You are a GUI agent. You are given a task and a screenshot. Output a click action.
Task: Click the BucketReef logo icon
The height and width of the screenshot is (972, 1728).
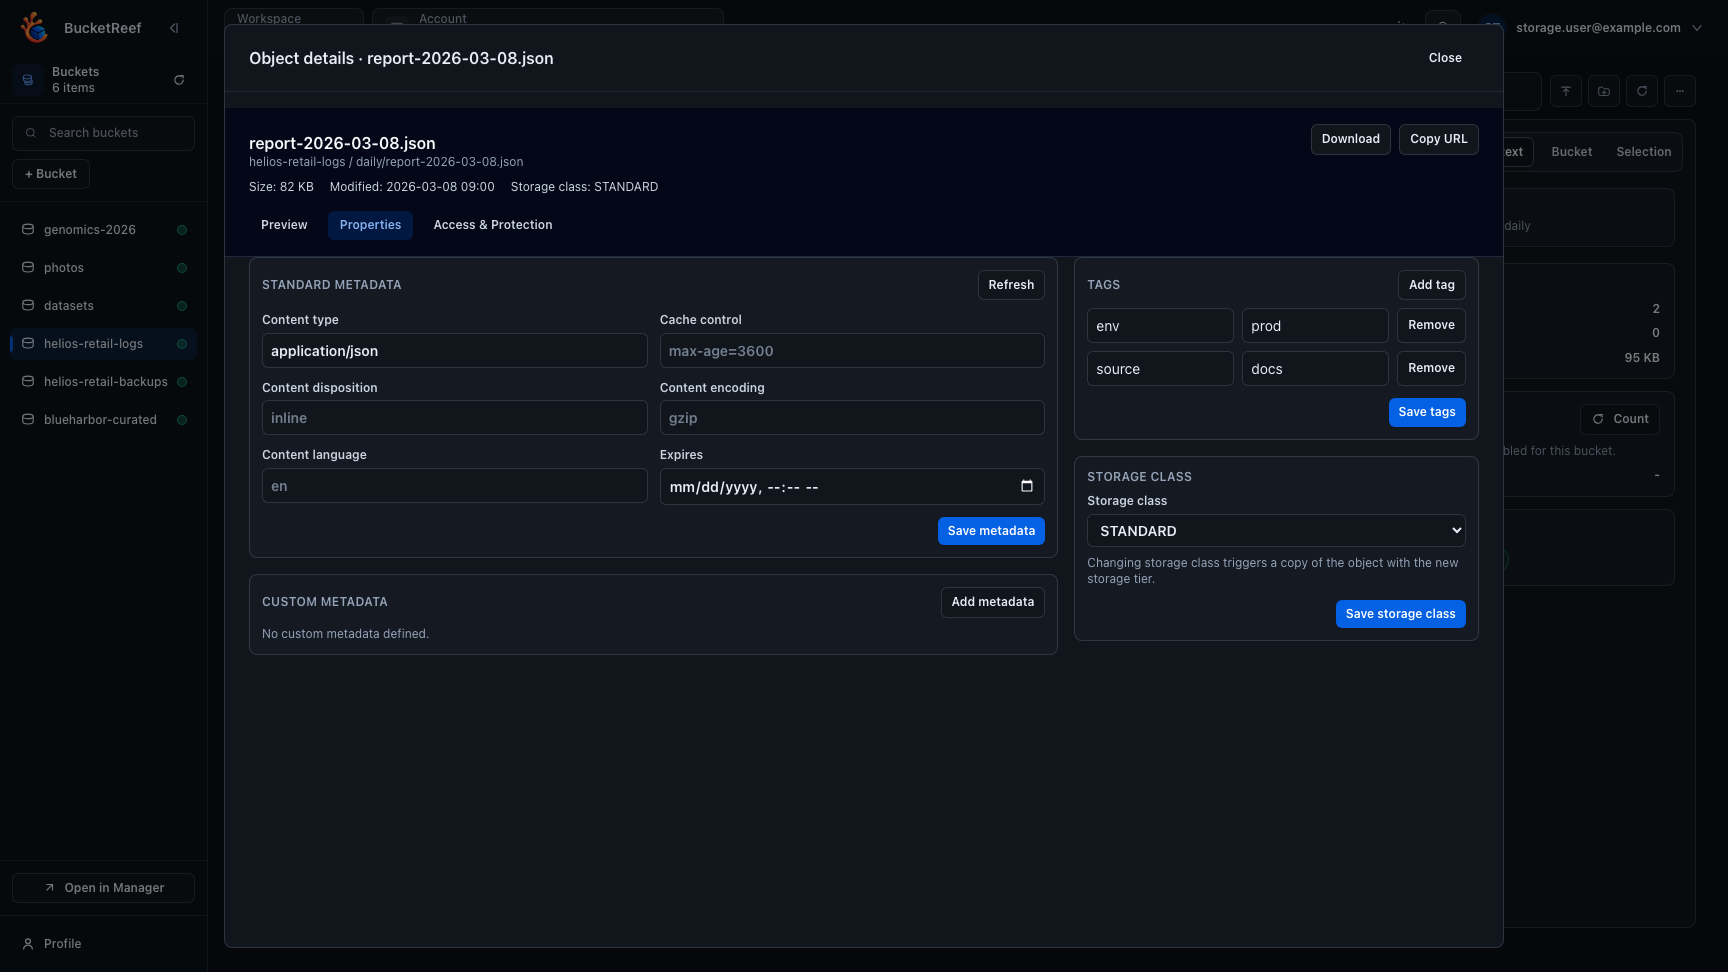pyautogui.click(x=34, y=28)
